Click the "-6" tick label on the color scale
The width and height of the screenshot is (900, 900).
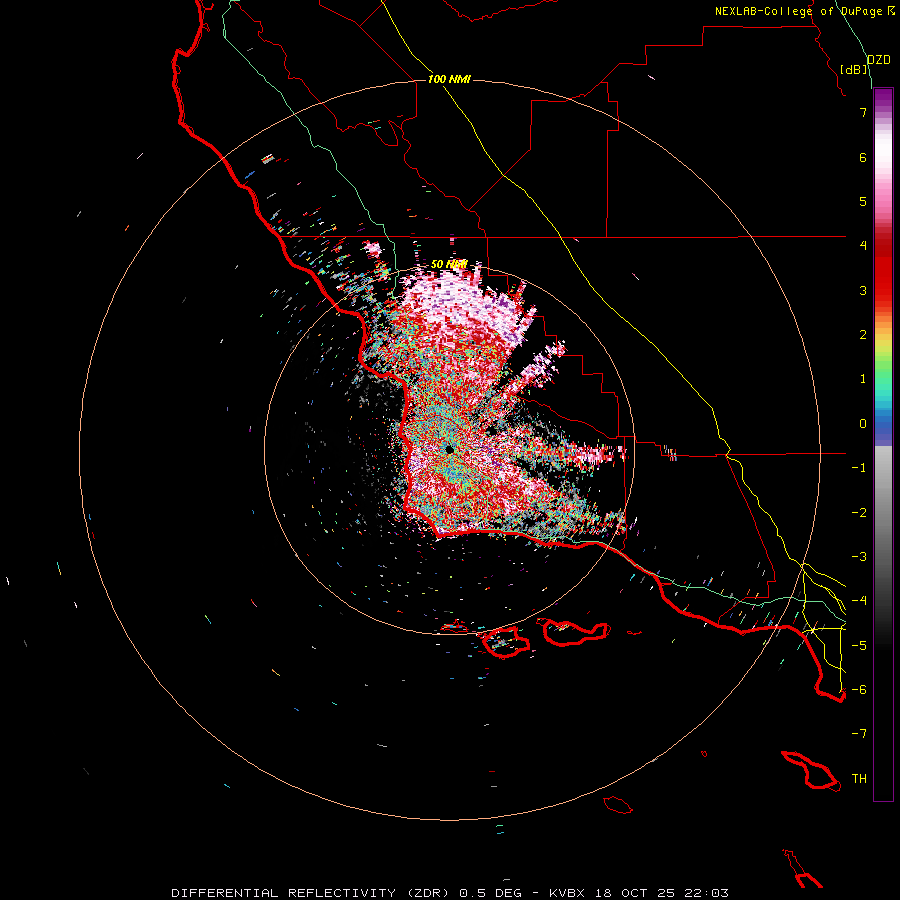(859, 690)
